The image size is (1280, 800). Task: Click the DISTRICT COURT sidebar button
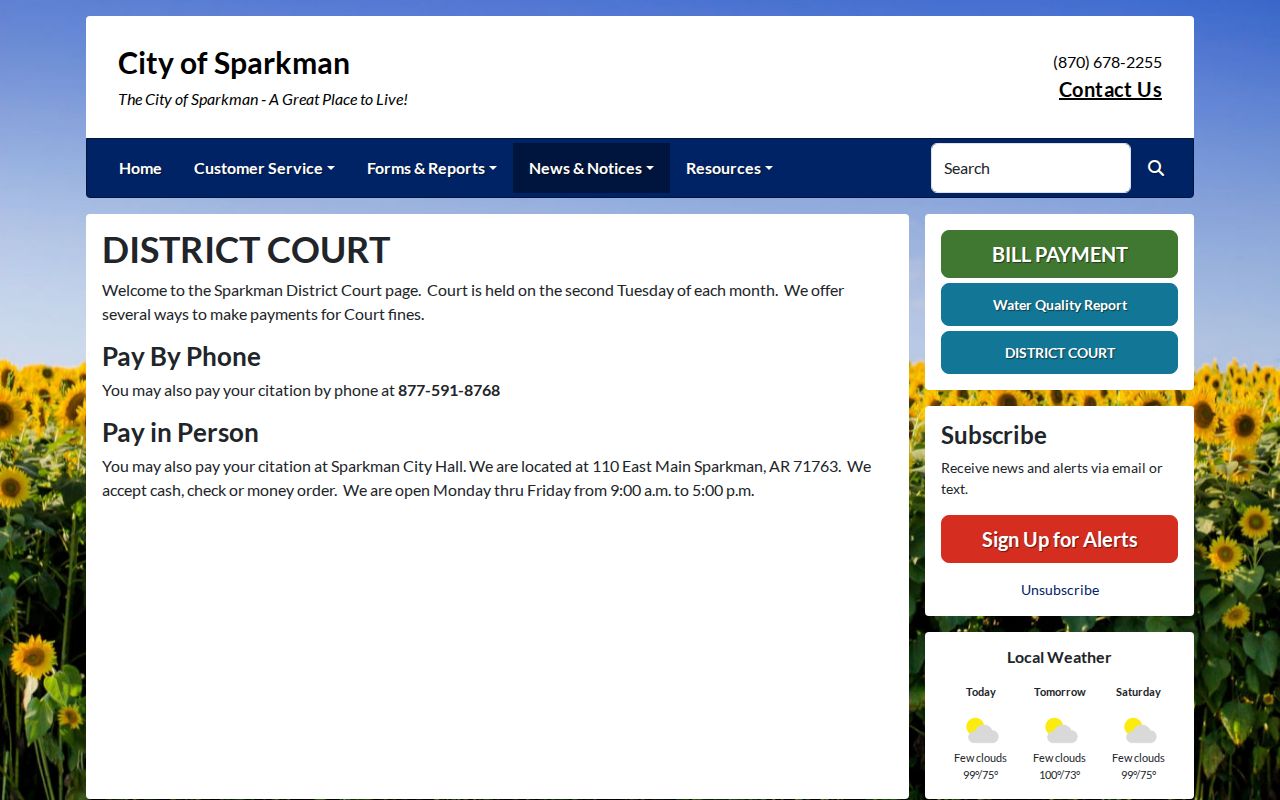1059,353
